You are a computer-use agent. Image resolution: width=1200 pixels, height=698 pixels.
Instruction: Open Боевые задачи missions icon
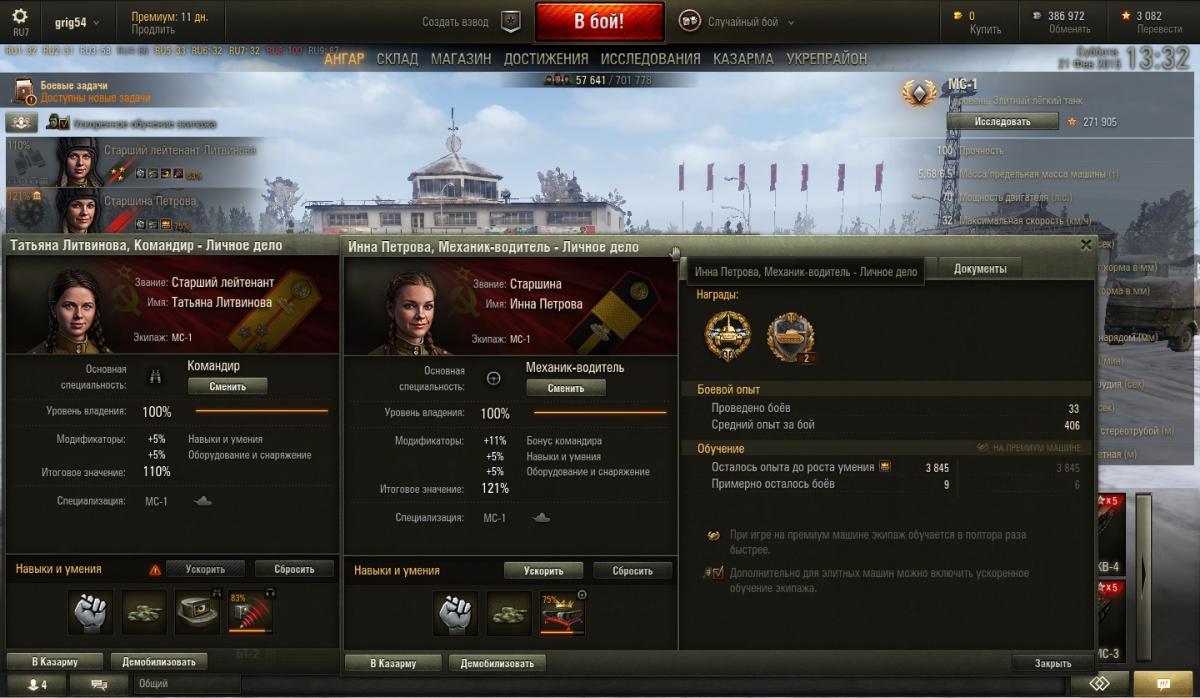coord(24,92)
